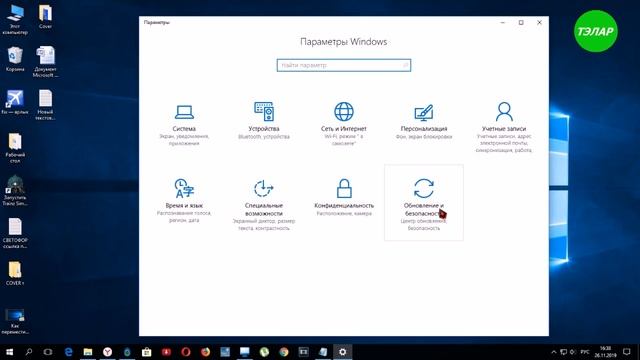Click the Найти параметр search field
This screenshot has width=640, height=360.
click(x=344, y=65)
